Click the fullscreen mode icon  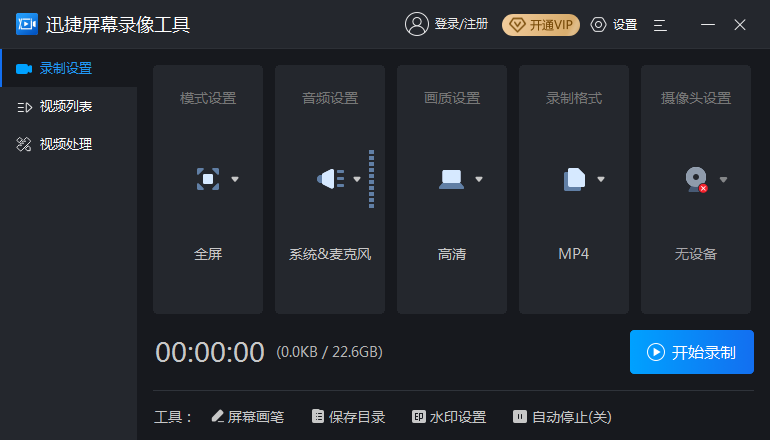(207, 180)
